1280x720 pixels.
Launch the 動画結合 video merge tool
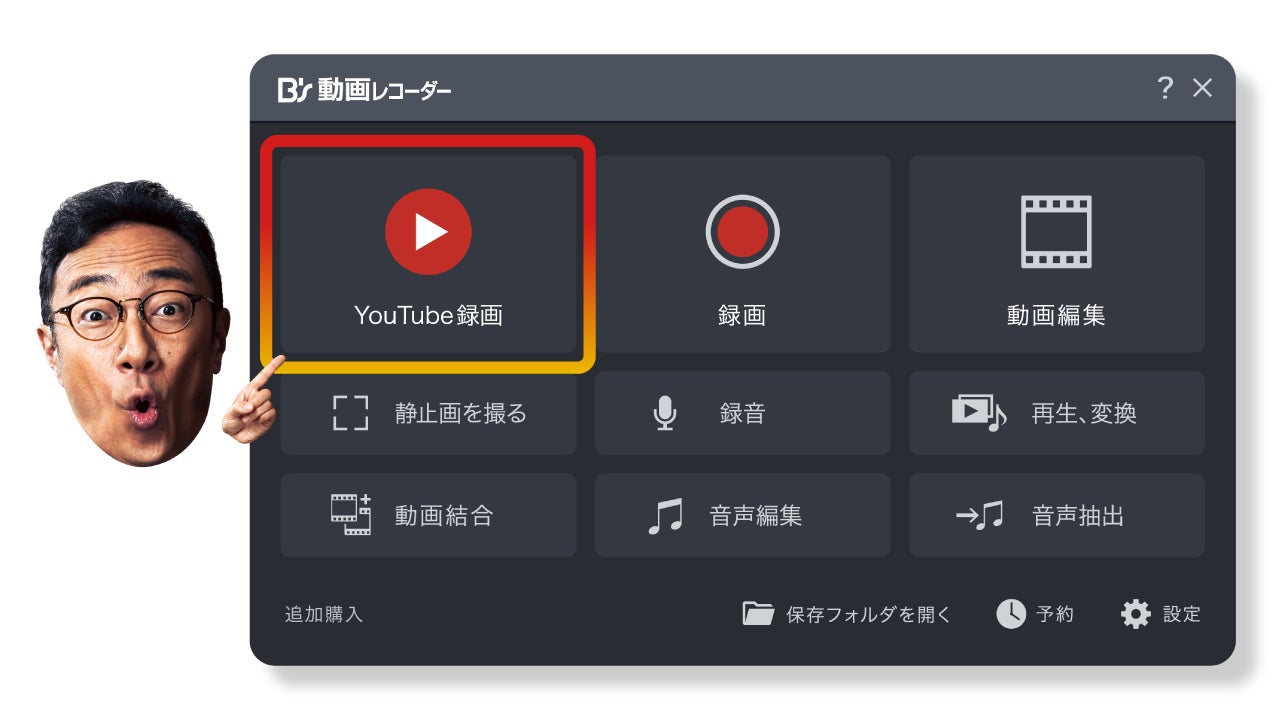[428, 515]
